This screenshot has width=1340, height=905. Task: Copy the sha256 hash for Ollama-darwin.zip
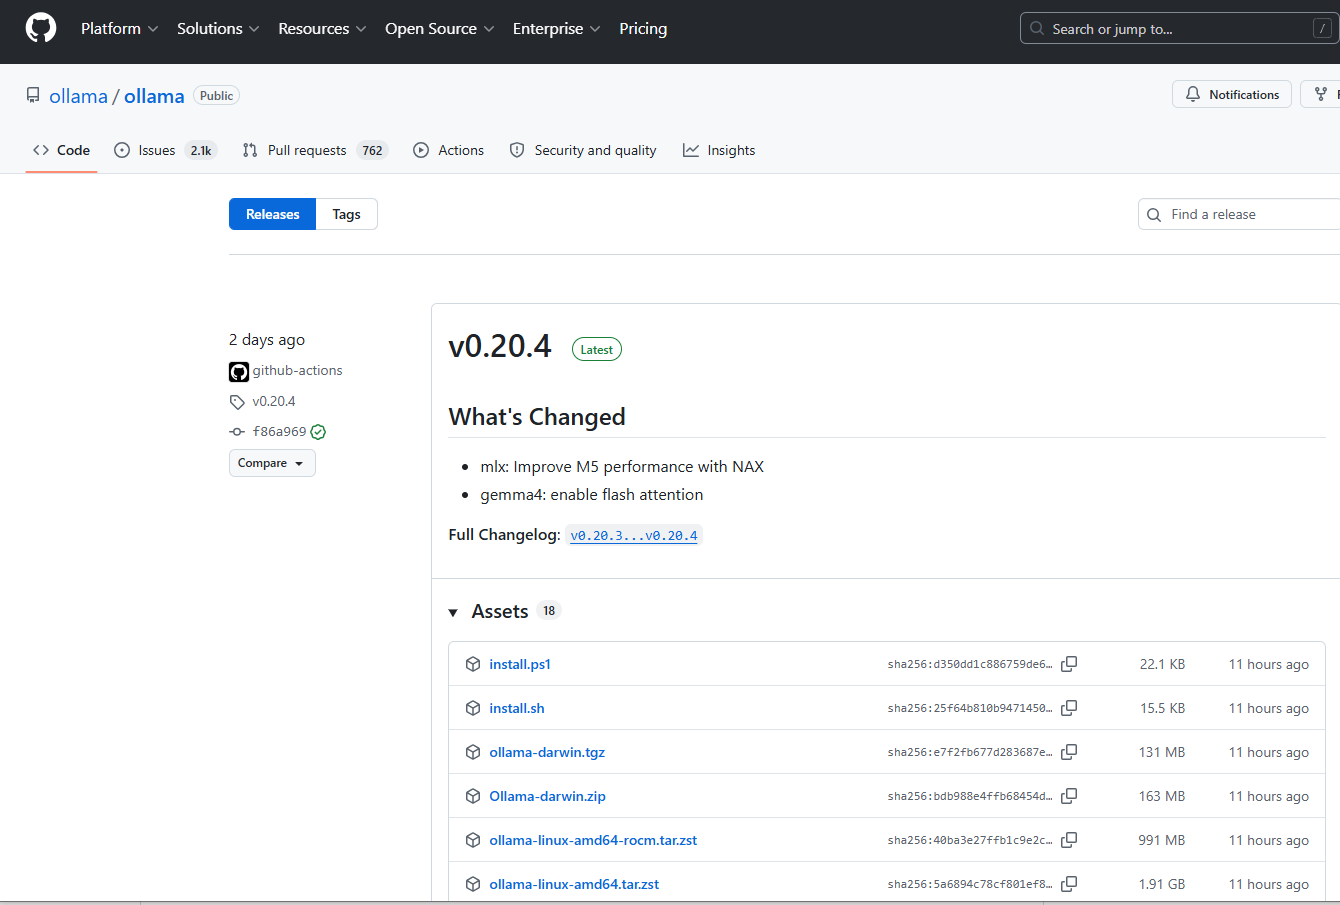coord(1069,796)
